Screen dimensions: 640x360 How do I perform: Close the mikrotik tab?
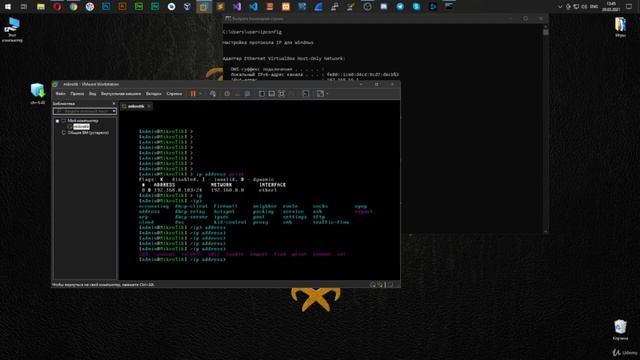click(x=149, y=106)
